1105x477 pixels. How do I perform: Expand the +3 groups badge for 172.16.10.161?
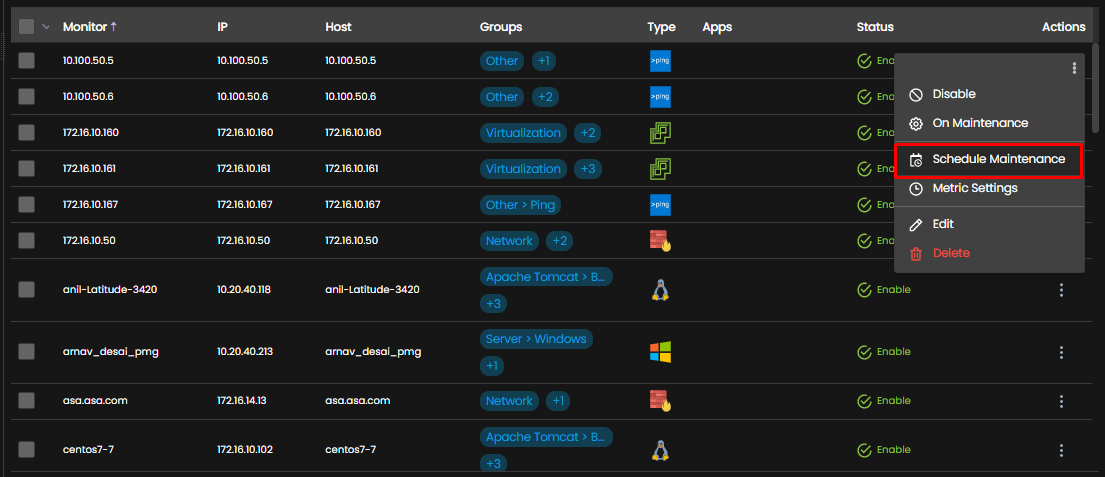tap(588, 169)
